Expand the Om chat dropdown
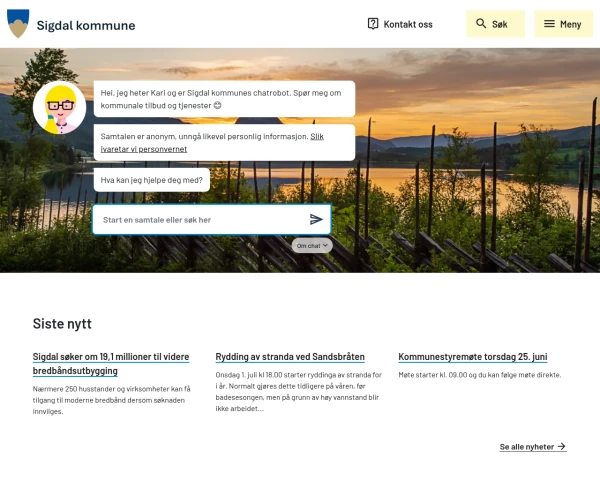This screenshot has height=480, width=600. [312, 246]
